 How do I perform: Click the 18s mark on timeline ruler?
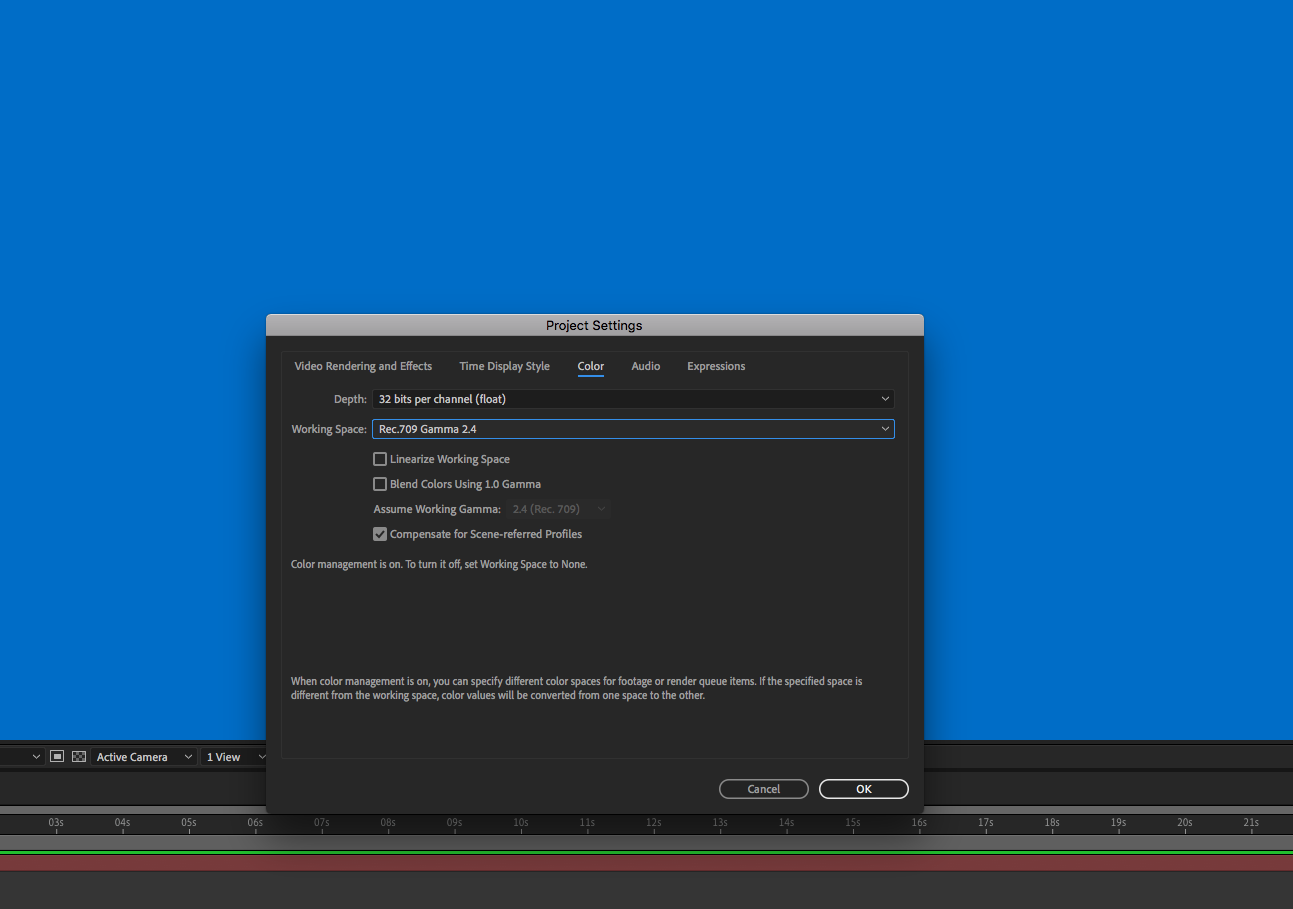[x=1052, y=823]
